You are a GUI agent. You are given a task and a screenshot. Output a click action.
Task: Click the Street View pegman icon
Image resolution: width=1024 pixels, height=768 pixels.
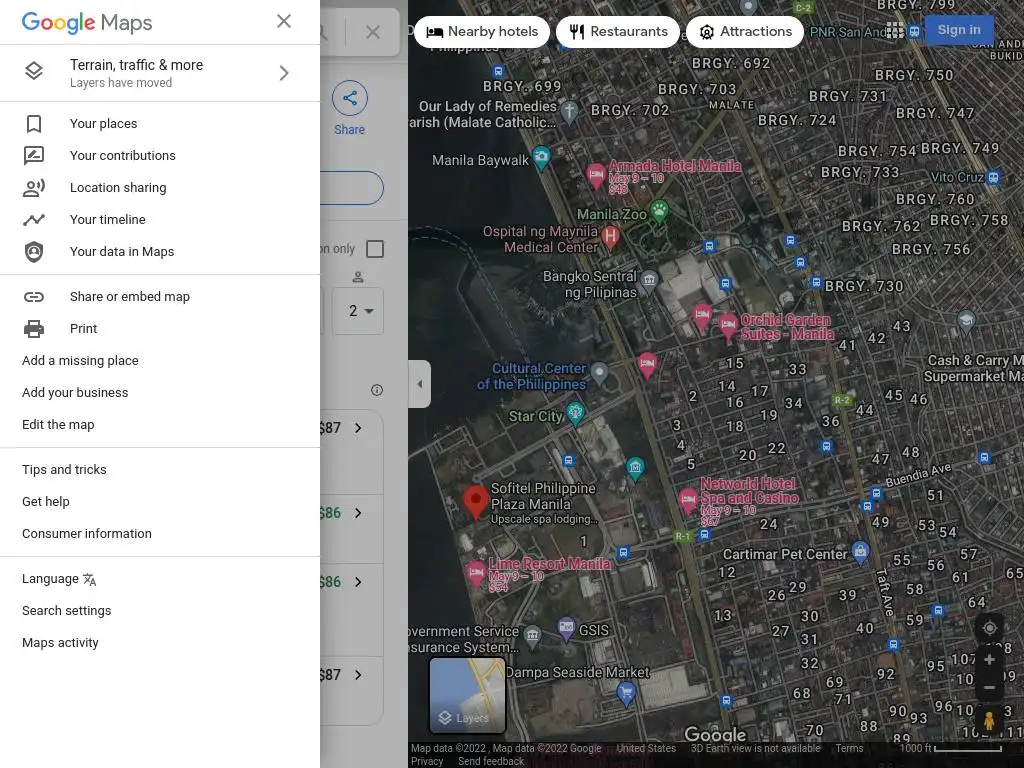[x=989, y=722]
